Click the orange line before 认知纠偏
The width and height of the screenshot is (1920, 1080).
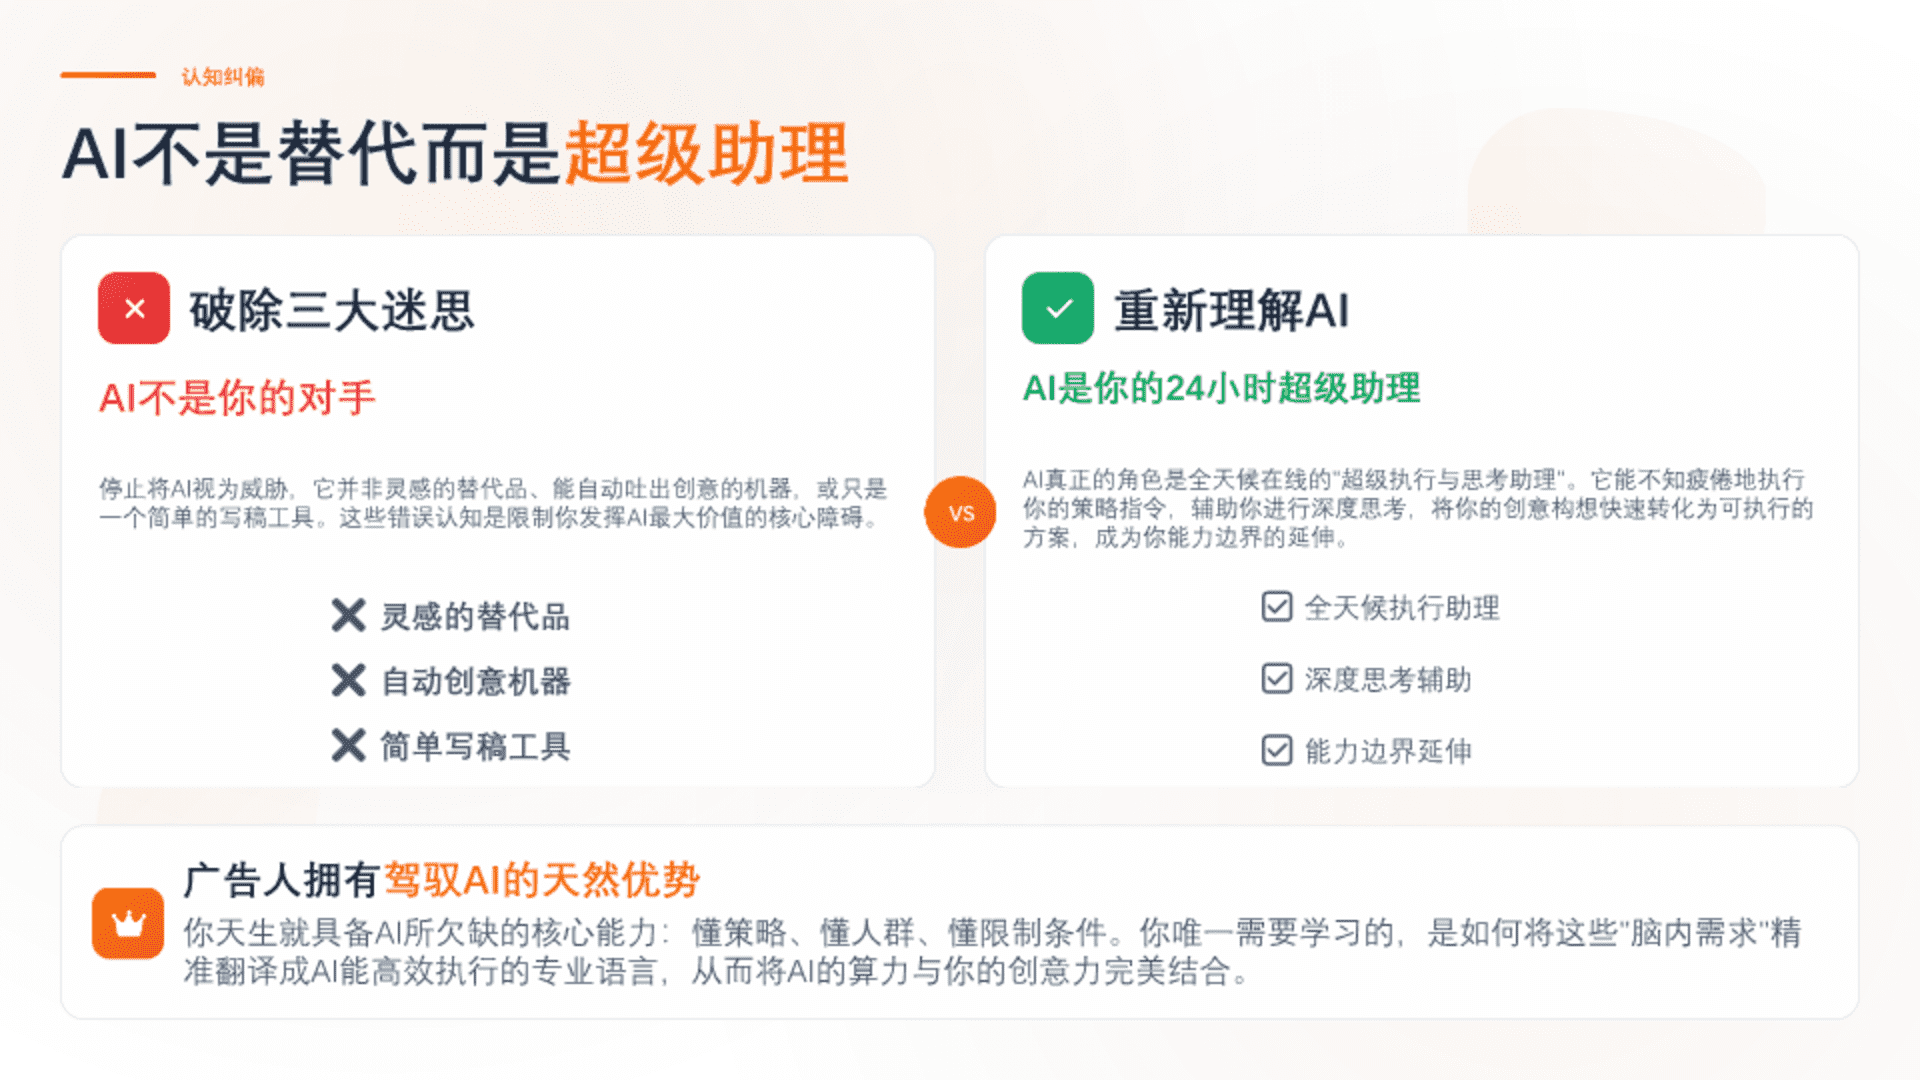click(x=108, y=75)
